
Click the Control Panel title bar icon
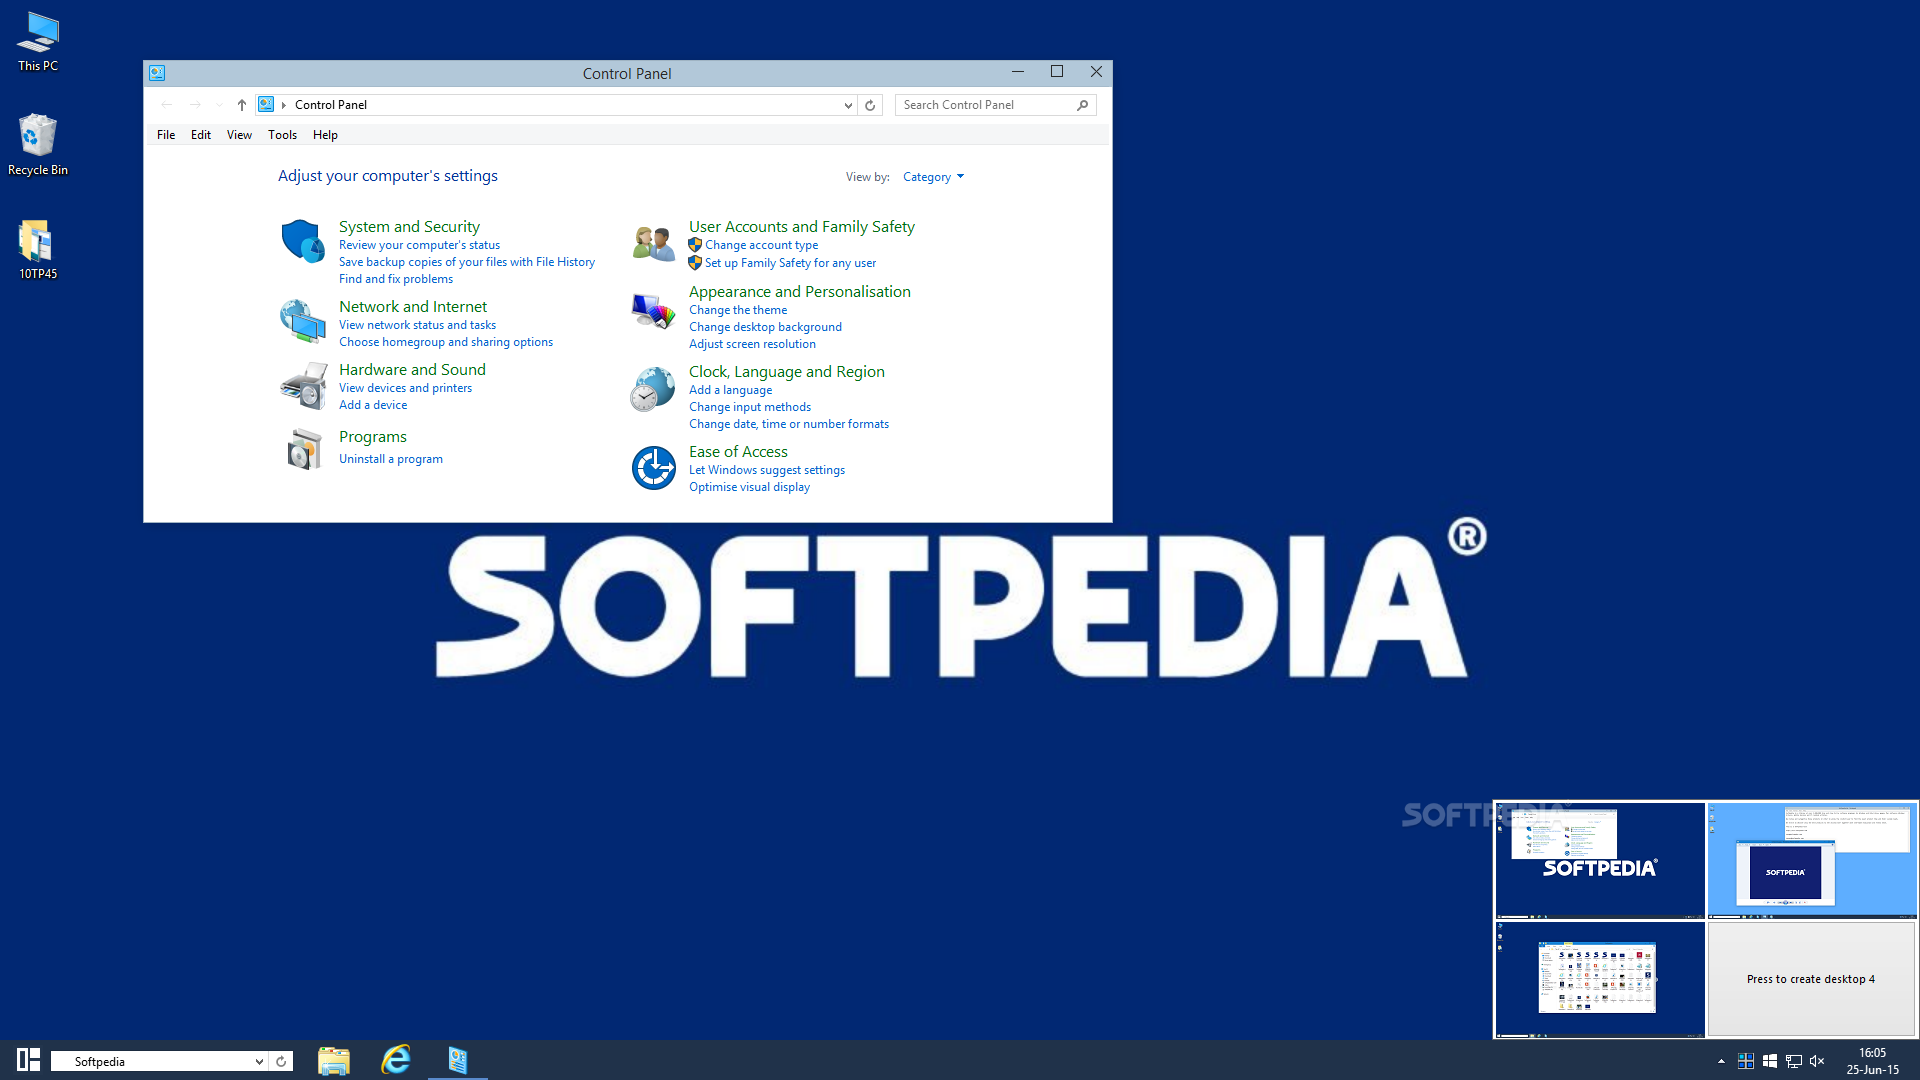point(157,73)
